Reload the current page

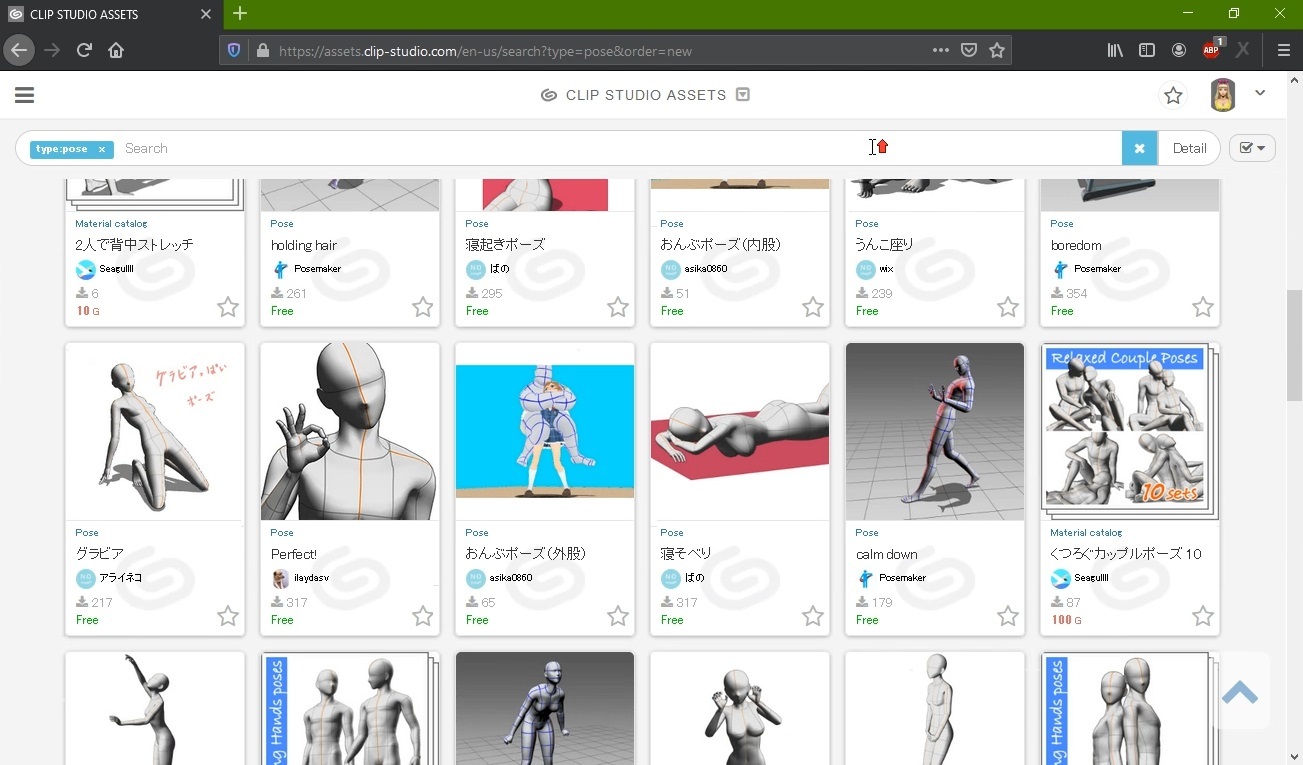84,50
